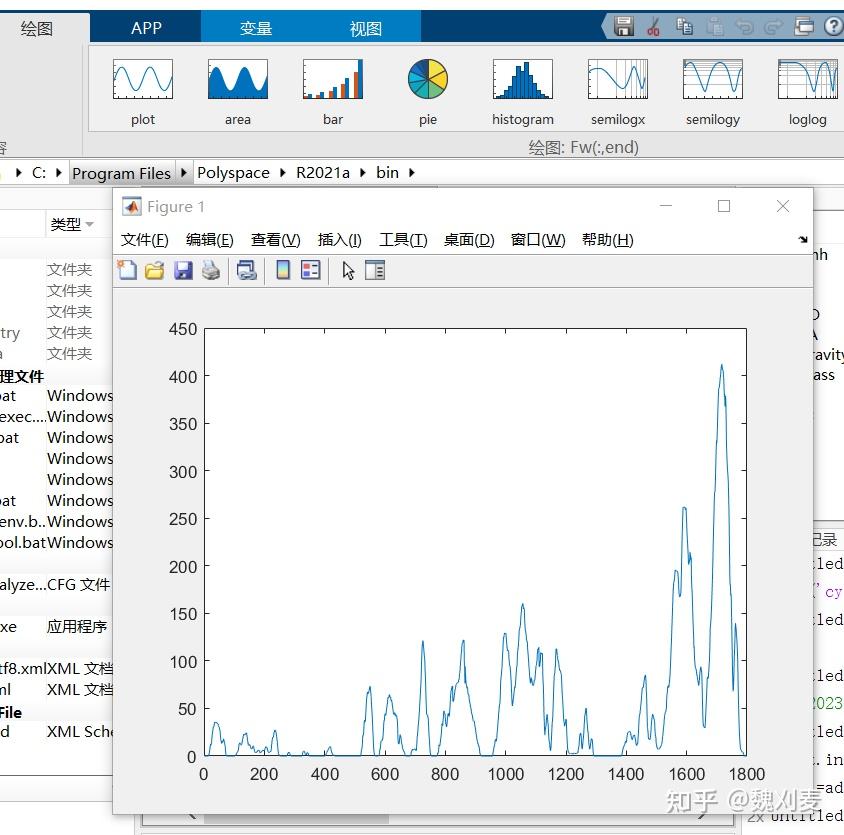Switch to the APP ribbon tab
The height and width of the screenshot is (835, 844).
point(144,28)
